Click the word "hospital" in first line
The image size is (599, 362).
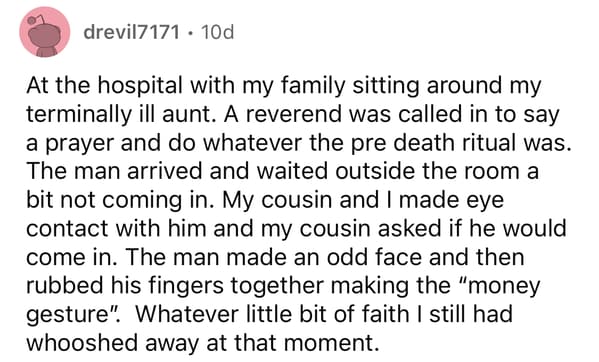[x=140, y=86]
